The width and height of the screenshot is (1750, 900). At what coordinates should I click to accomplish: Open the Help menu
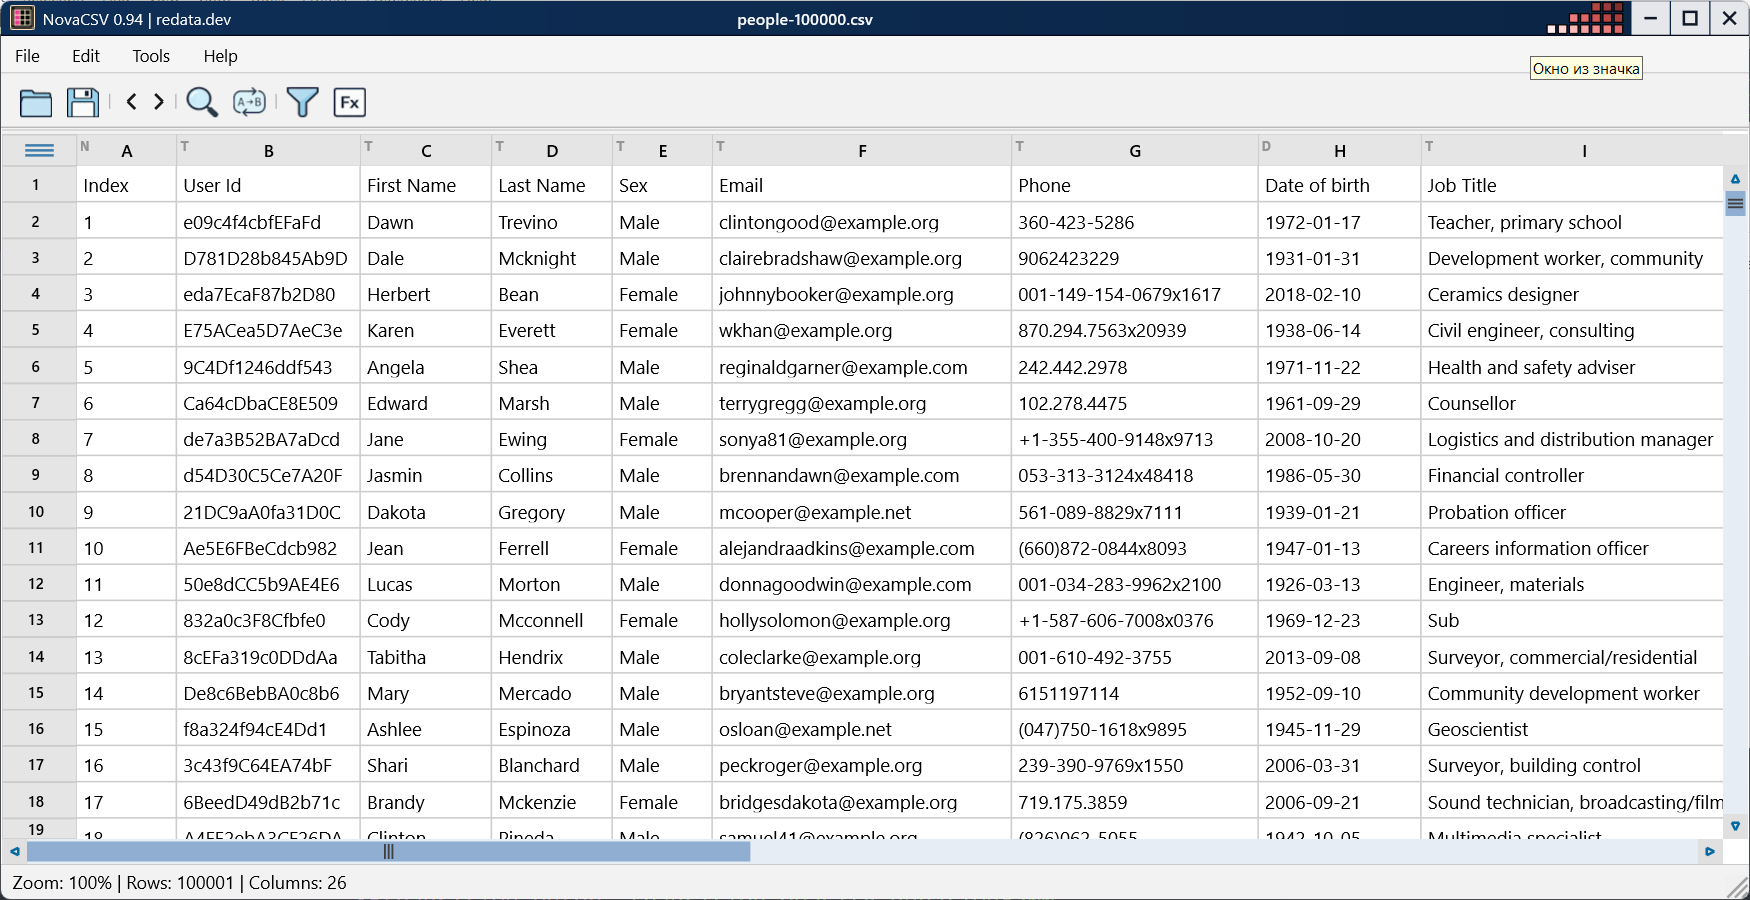coord(220,56)
